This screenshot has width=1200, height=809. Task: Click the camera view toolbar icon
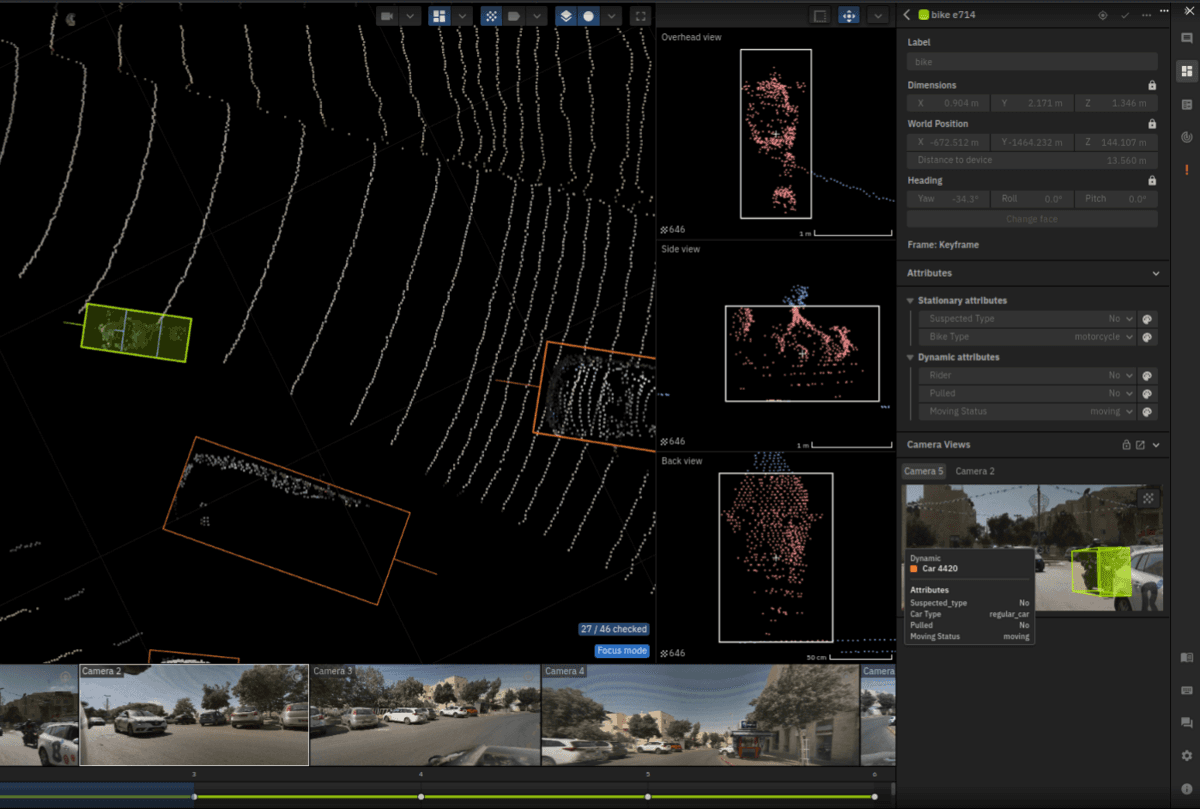point(387,16)
